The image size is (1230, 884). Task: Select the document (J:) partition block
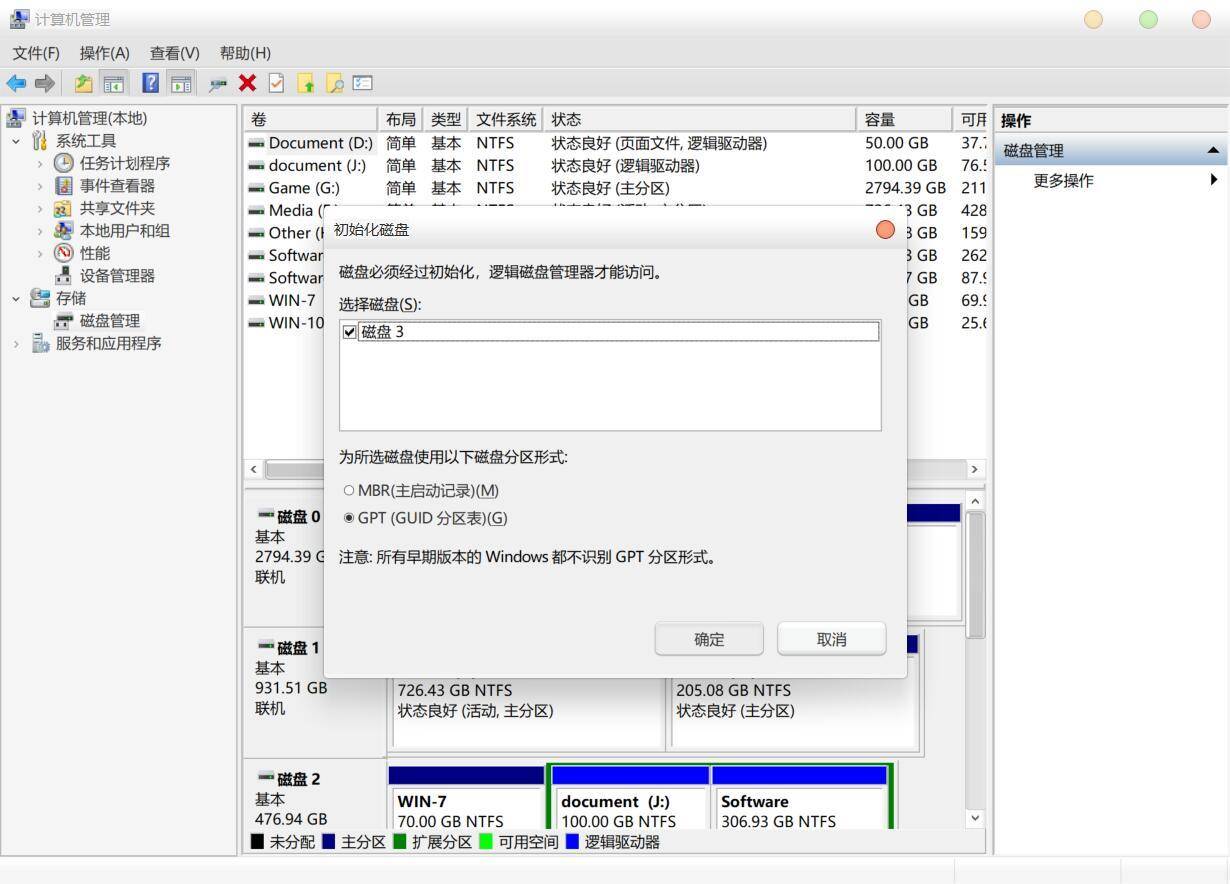pos(628,800)
